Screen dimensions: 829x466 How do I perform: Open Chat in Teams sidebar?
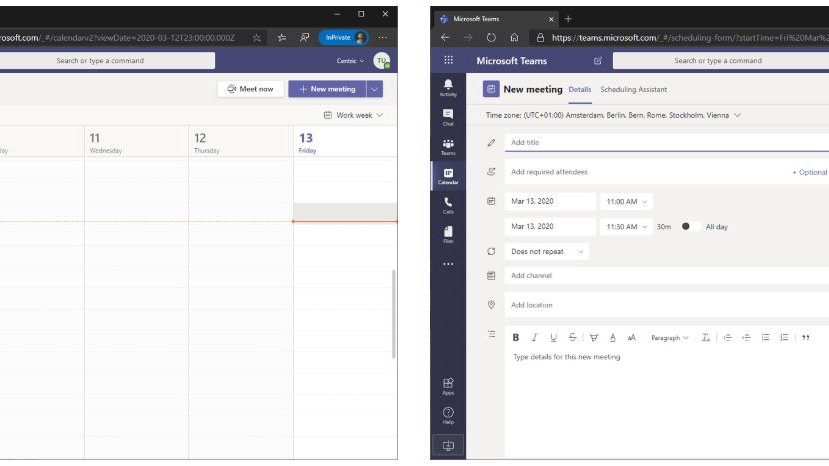[448, 117]
